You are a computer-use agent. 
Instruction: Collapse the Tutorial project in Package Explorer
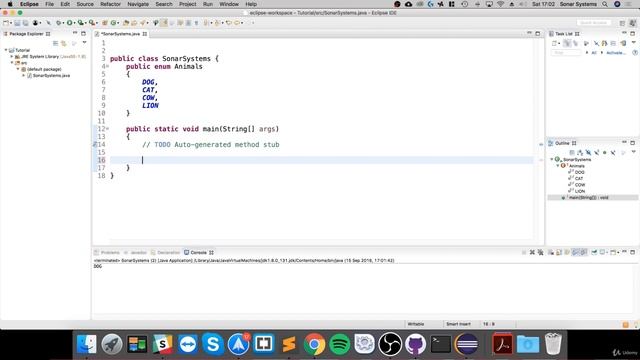(x=6, y=50)
